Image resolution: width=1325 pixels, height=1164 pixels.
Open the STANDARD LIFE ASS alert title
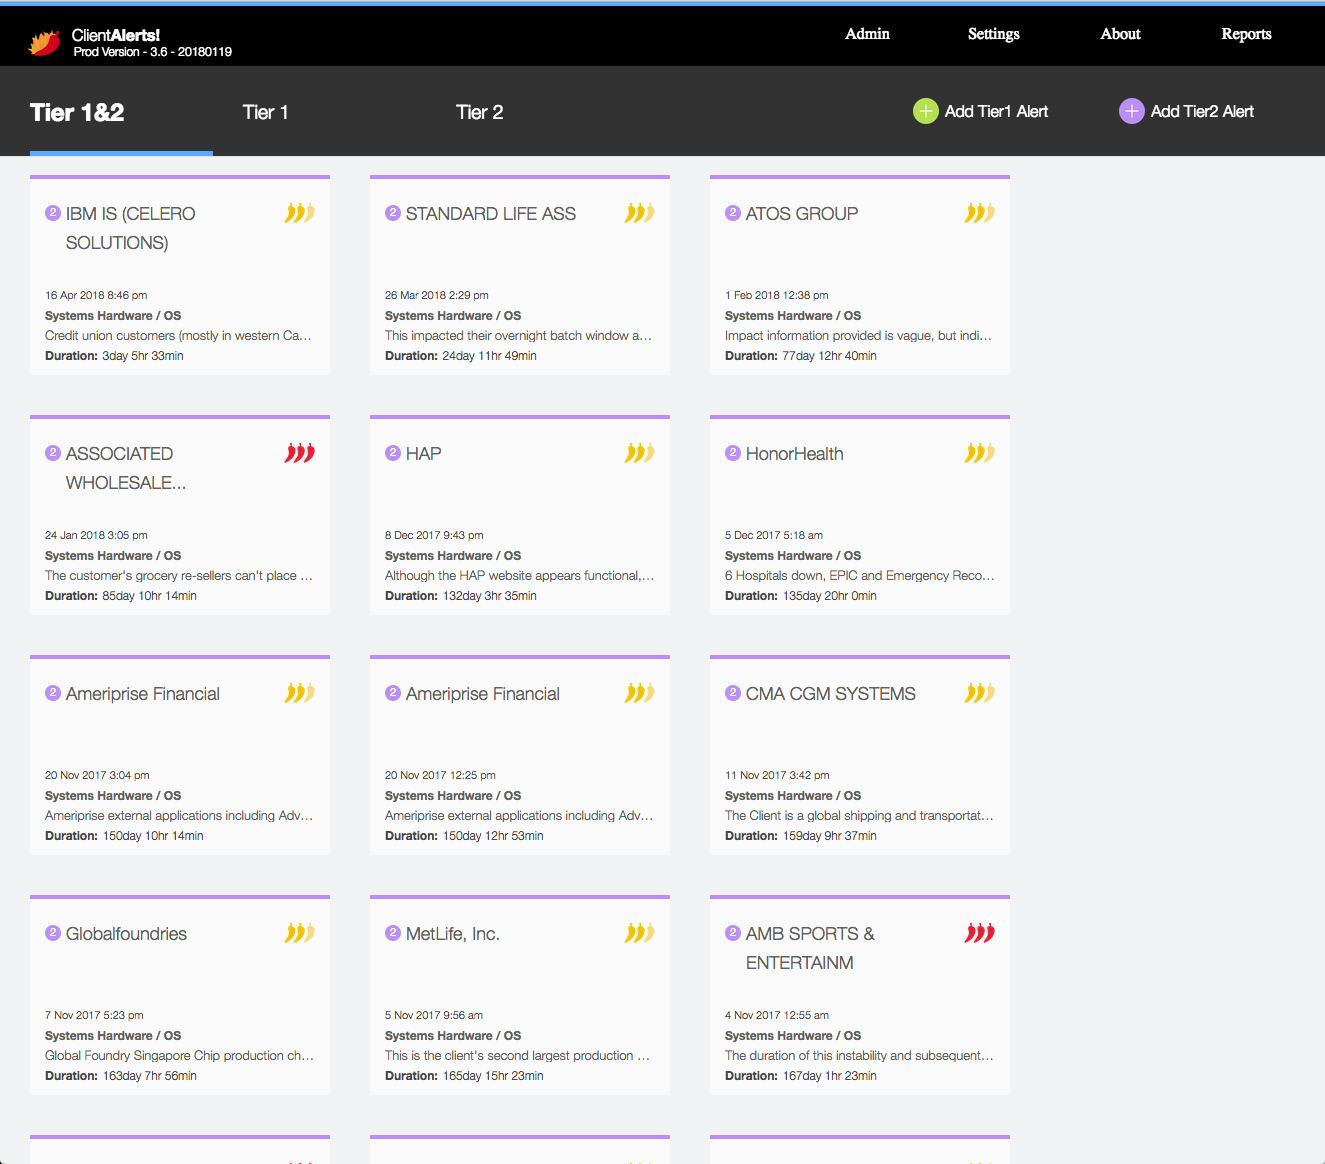[491, 214]
